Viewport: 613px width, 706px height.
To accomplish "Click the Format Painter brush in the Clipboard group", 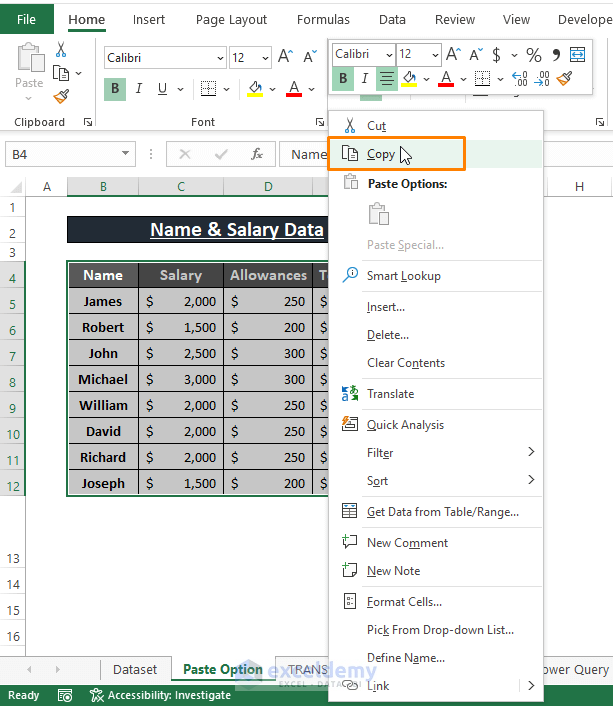I will [61, 96].
